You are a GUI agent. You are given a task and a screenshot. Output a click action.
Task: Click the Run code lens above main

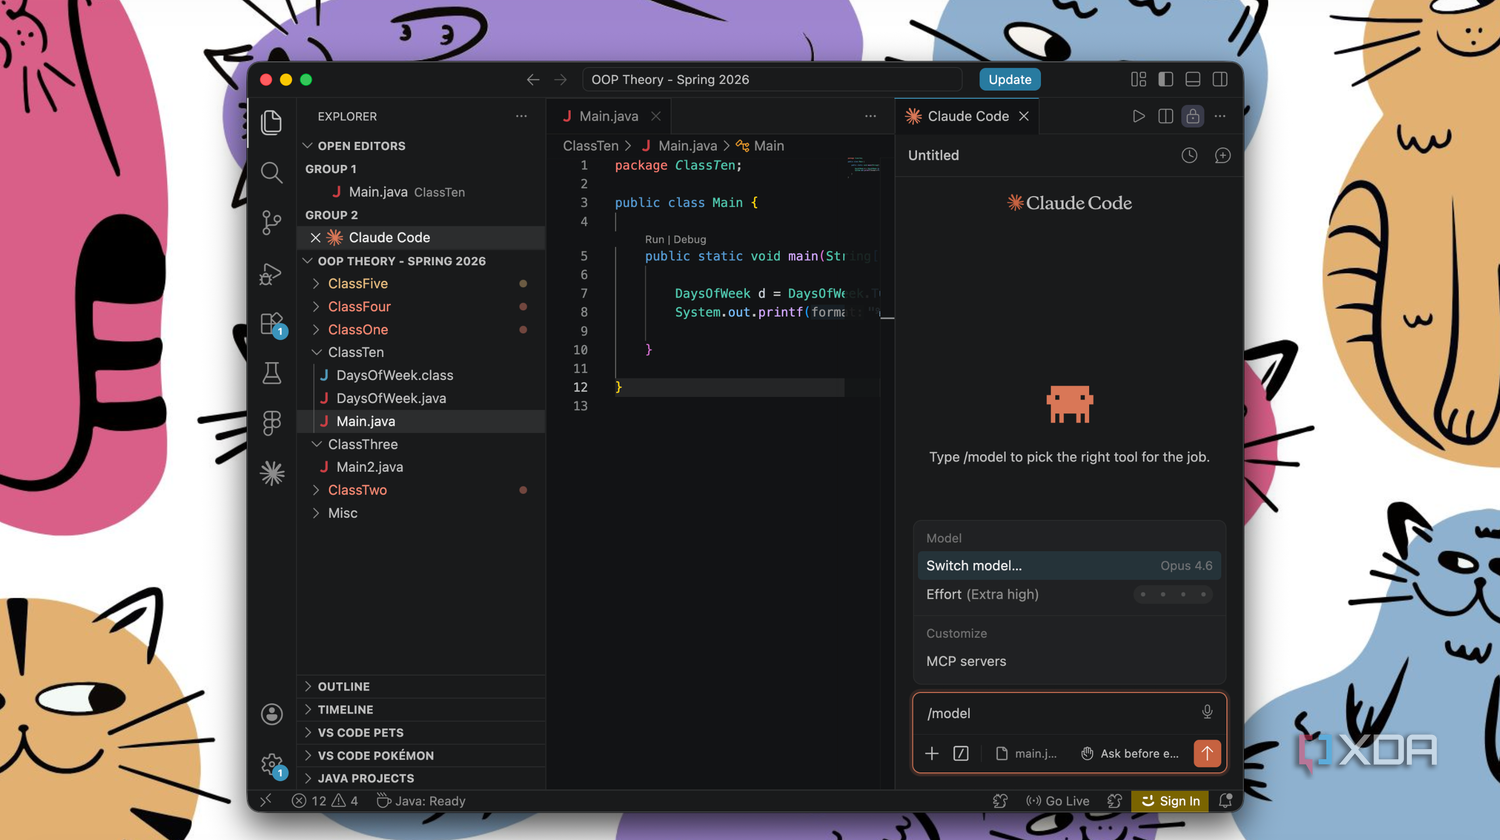(x=654, y=240)
